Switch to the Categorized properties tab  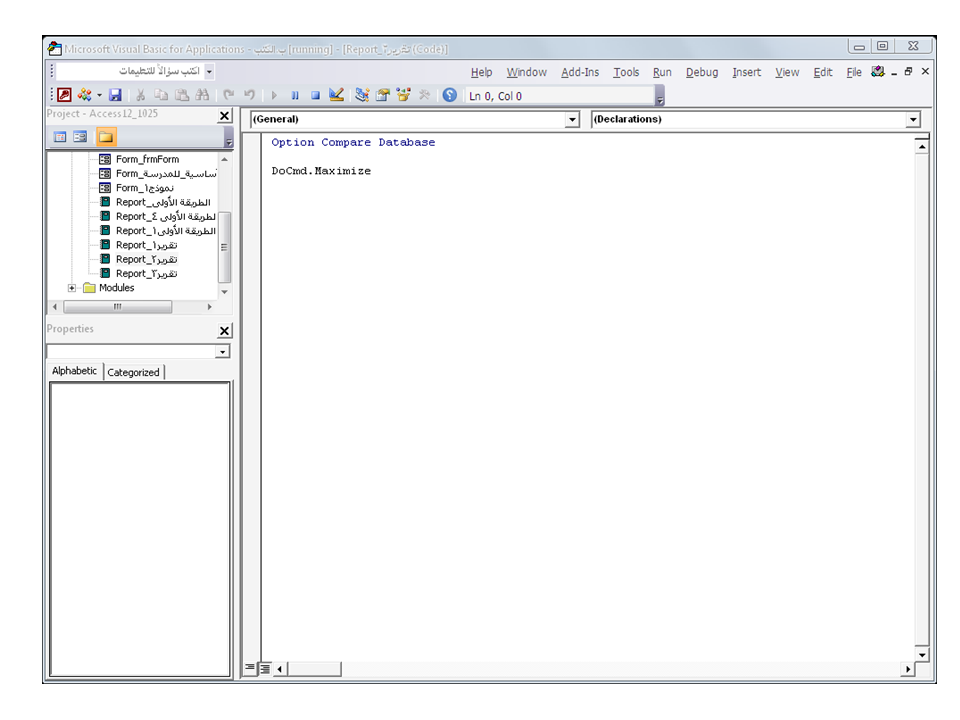pos(133,372)
